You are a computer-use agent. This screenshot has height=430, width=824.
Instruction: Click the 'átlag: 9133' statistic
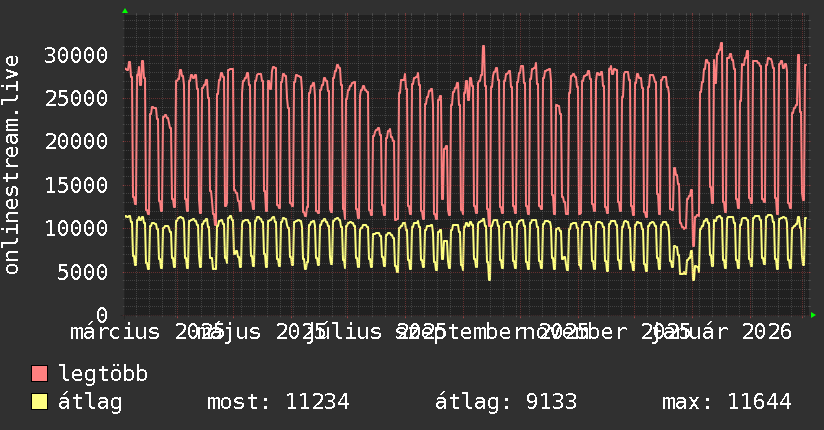point(506,403)
